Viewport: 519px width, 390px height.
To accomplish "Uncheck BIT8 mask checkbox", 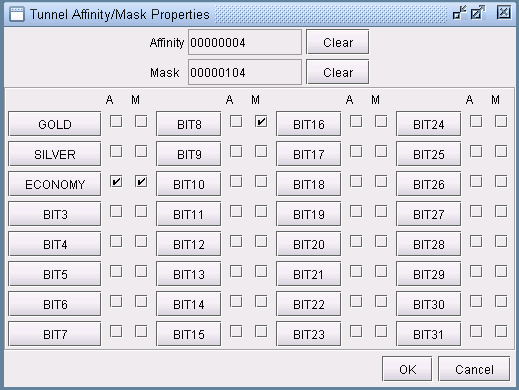I will point(261,121).
